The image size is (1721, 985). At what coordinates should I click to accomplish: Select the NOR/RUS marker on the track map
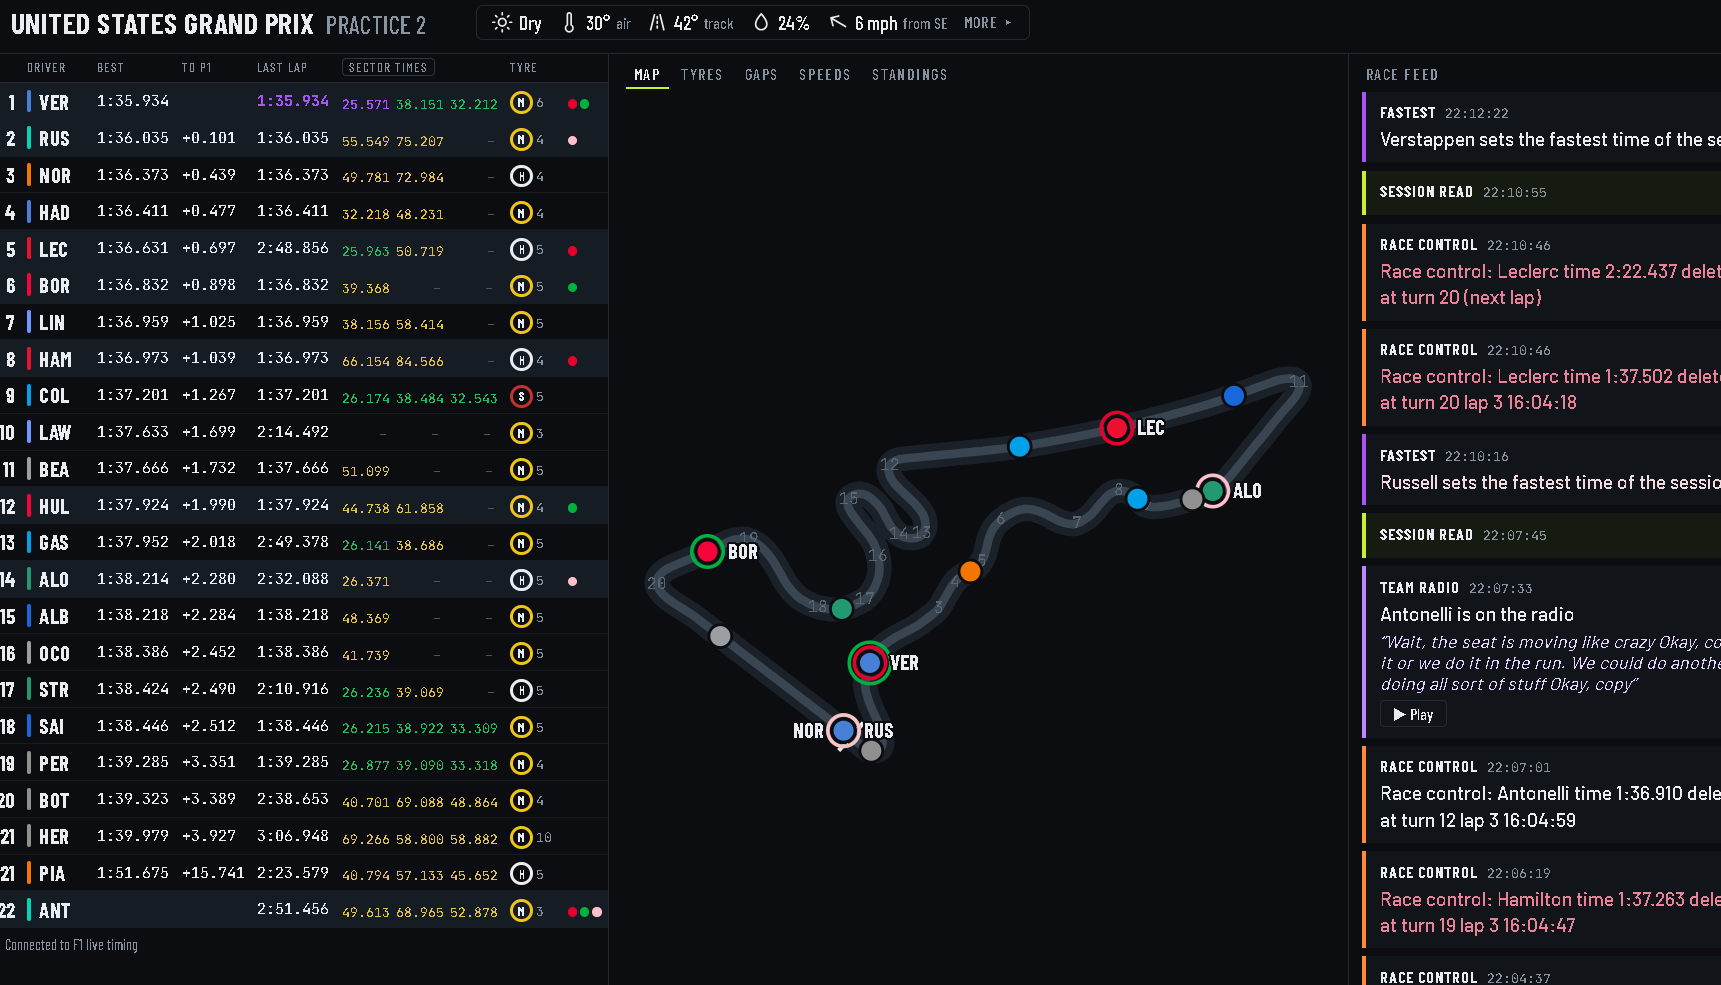pyautogui.click(x=844, y=731)
